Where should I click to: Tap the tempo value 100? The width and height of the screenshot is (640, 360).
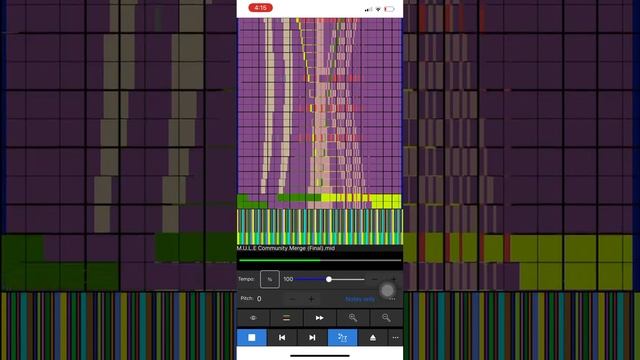pos(288,279)
